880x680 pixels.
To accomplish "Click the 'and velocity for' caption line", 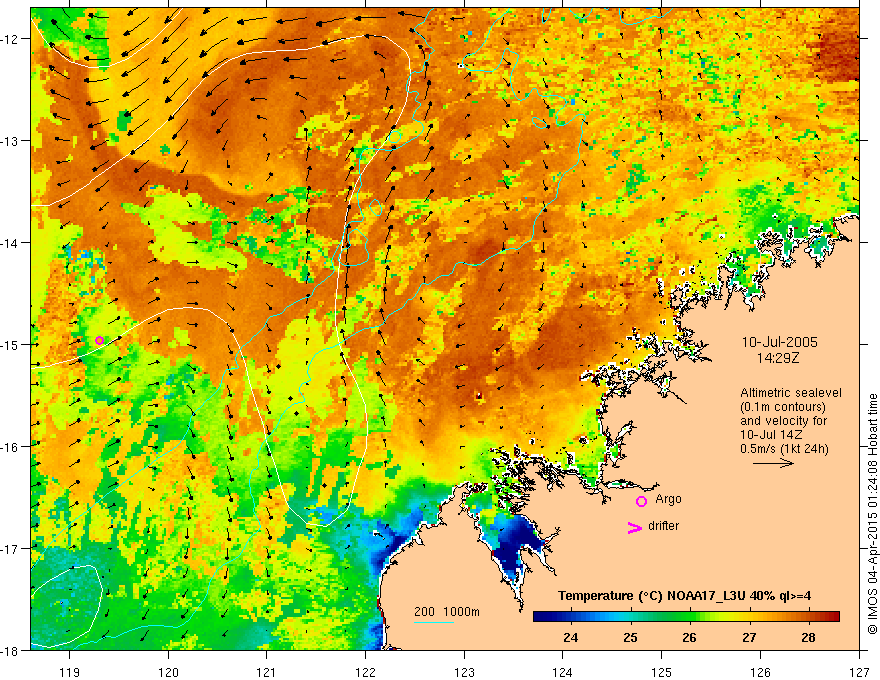I will 783,421.
